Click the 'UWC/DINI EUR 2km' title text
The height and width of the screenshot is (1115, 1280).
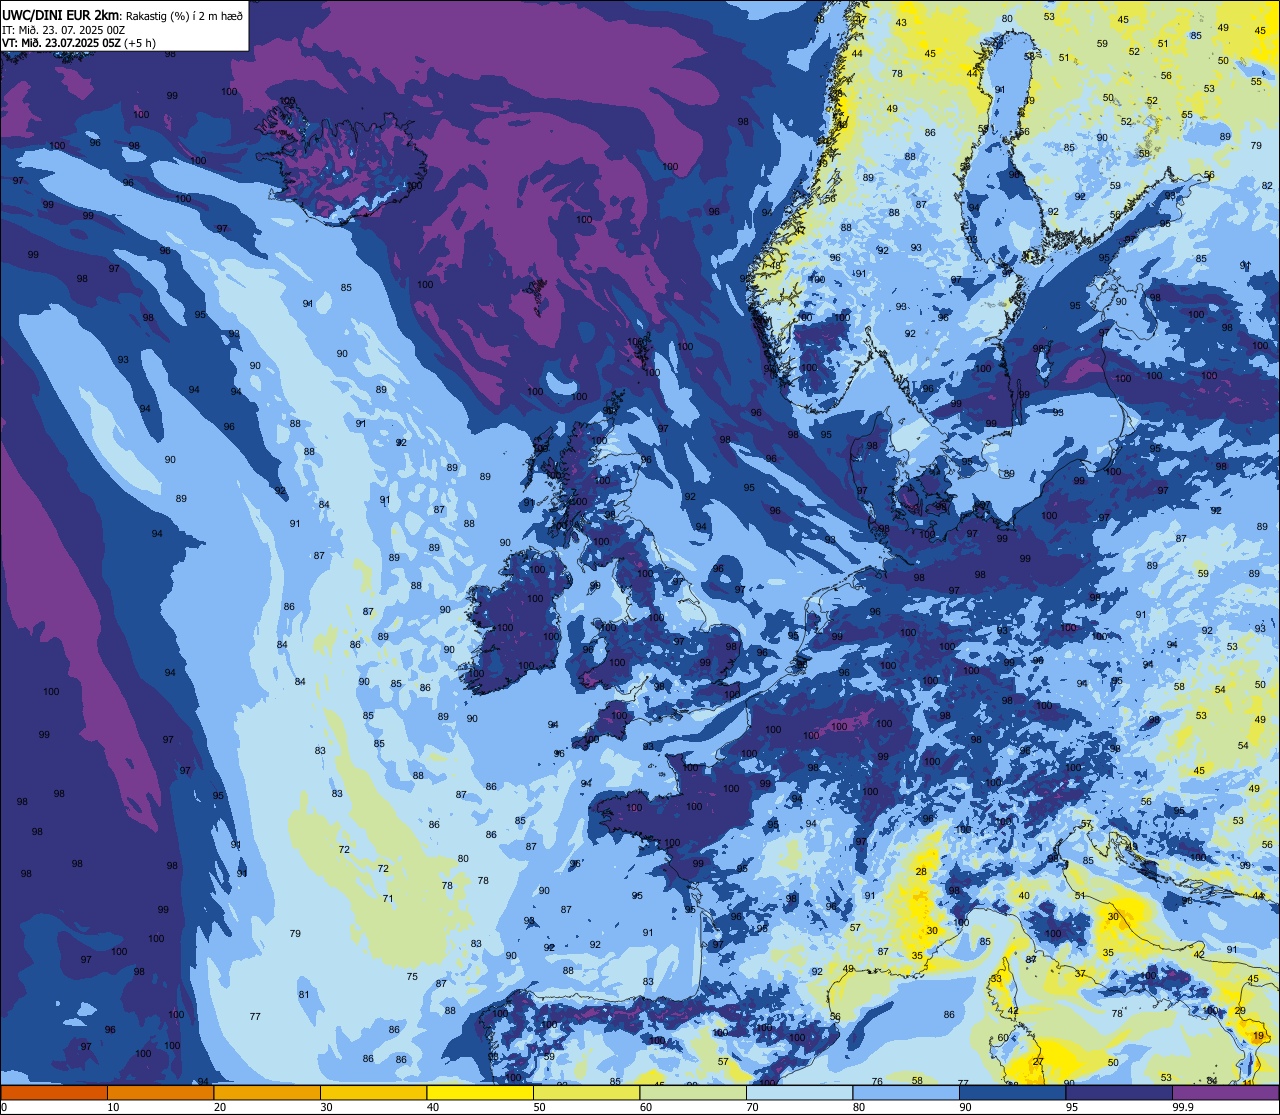(x=61, y=14)
